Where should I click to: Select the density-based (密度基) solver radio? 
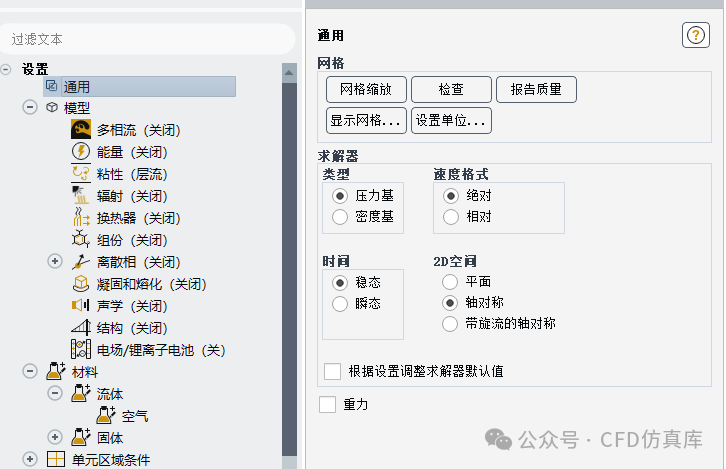(x=340, y=216)
